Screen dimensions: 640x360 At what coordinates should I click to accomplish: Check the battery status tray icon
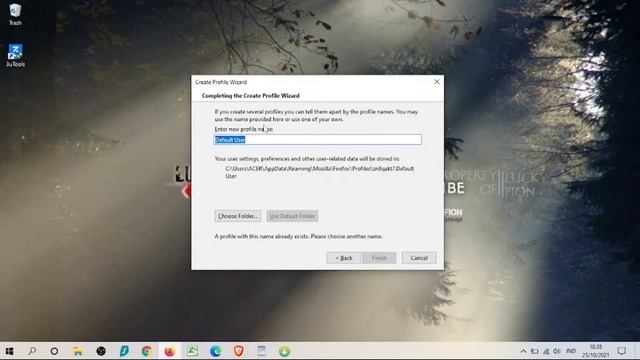pos(535,351)
